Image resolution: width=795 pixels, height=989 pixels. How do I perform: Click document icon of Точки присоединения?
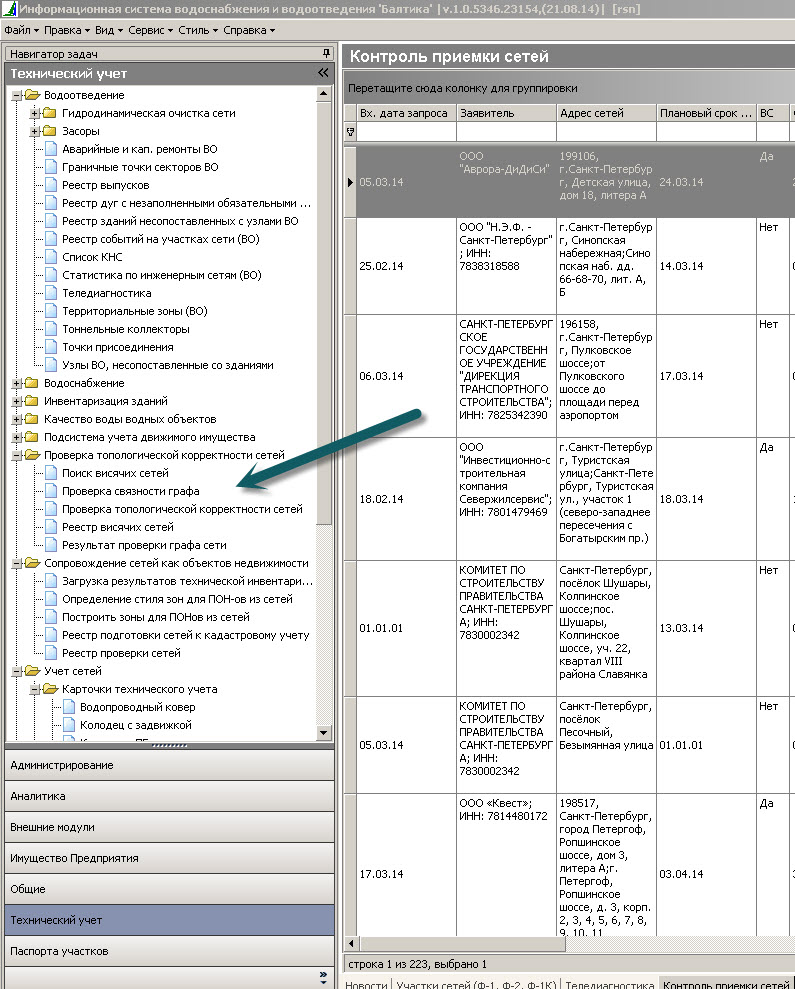click(x=50, y=347)
